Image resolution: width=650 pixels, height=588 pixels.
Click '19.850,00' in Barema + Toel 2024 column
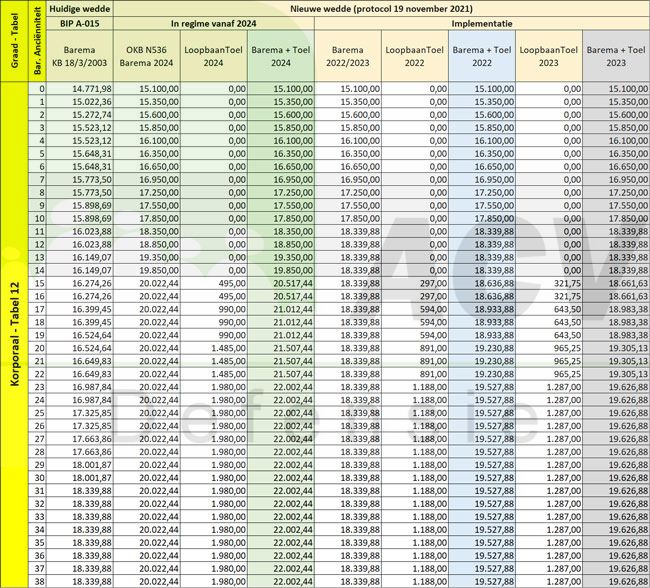point(293,270)
